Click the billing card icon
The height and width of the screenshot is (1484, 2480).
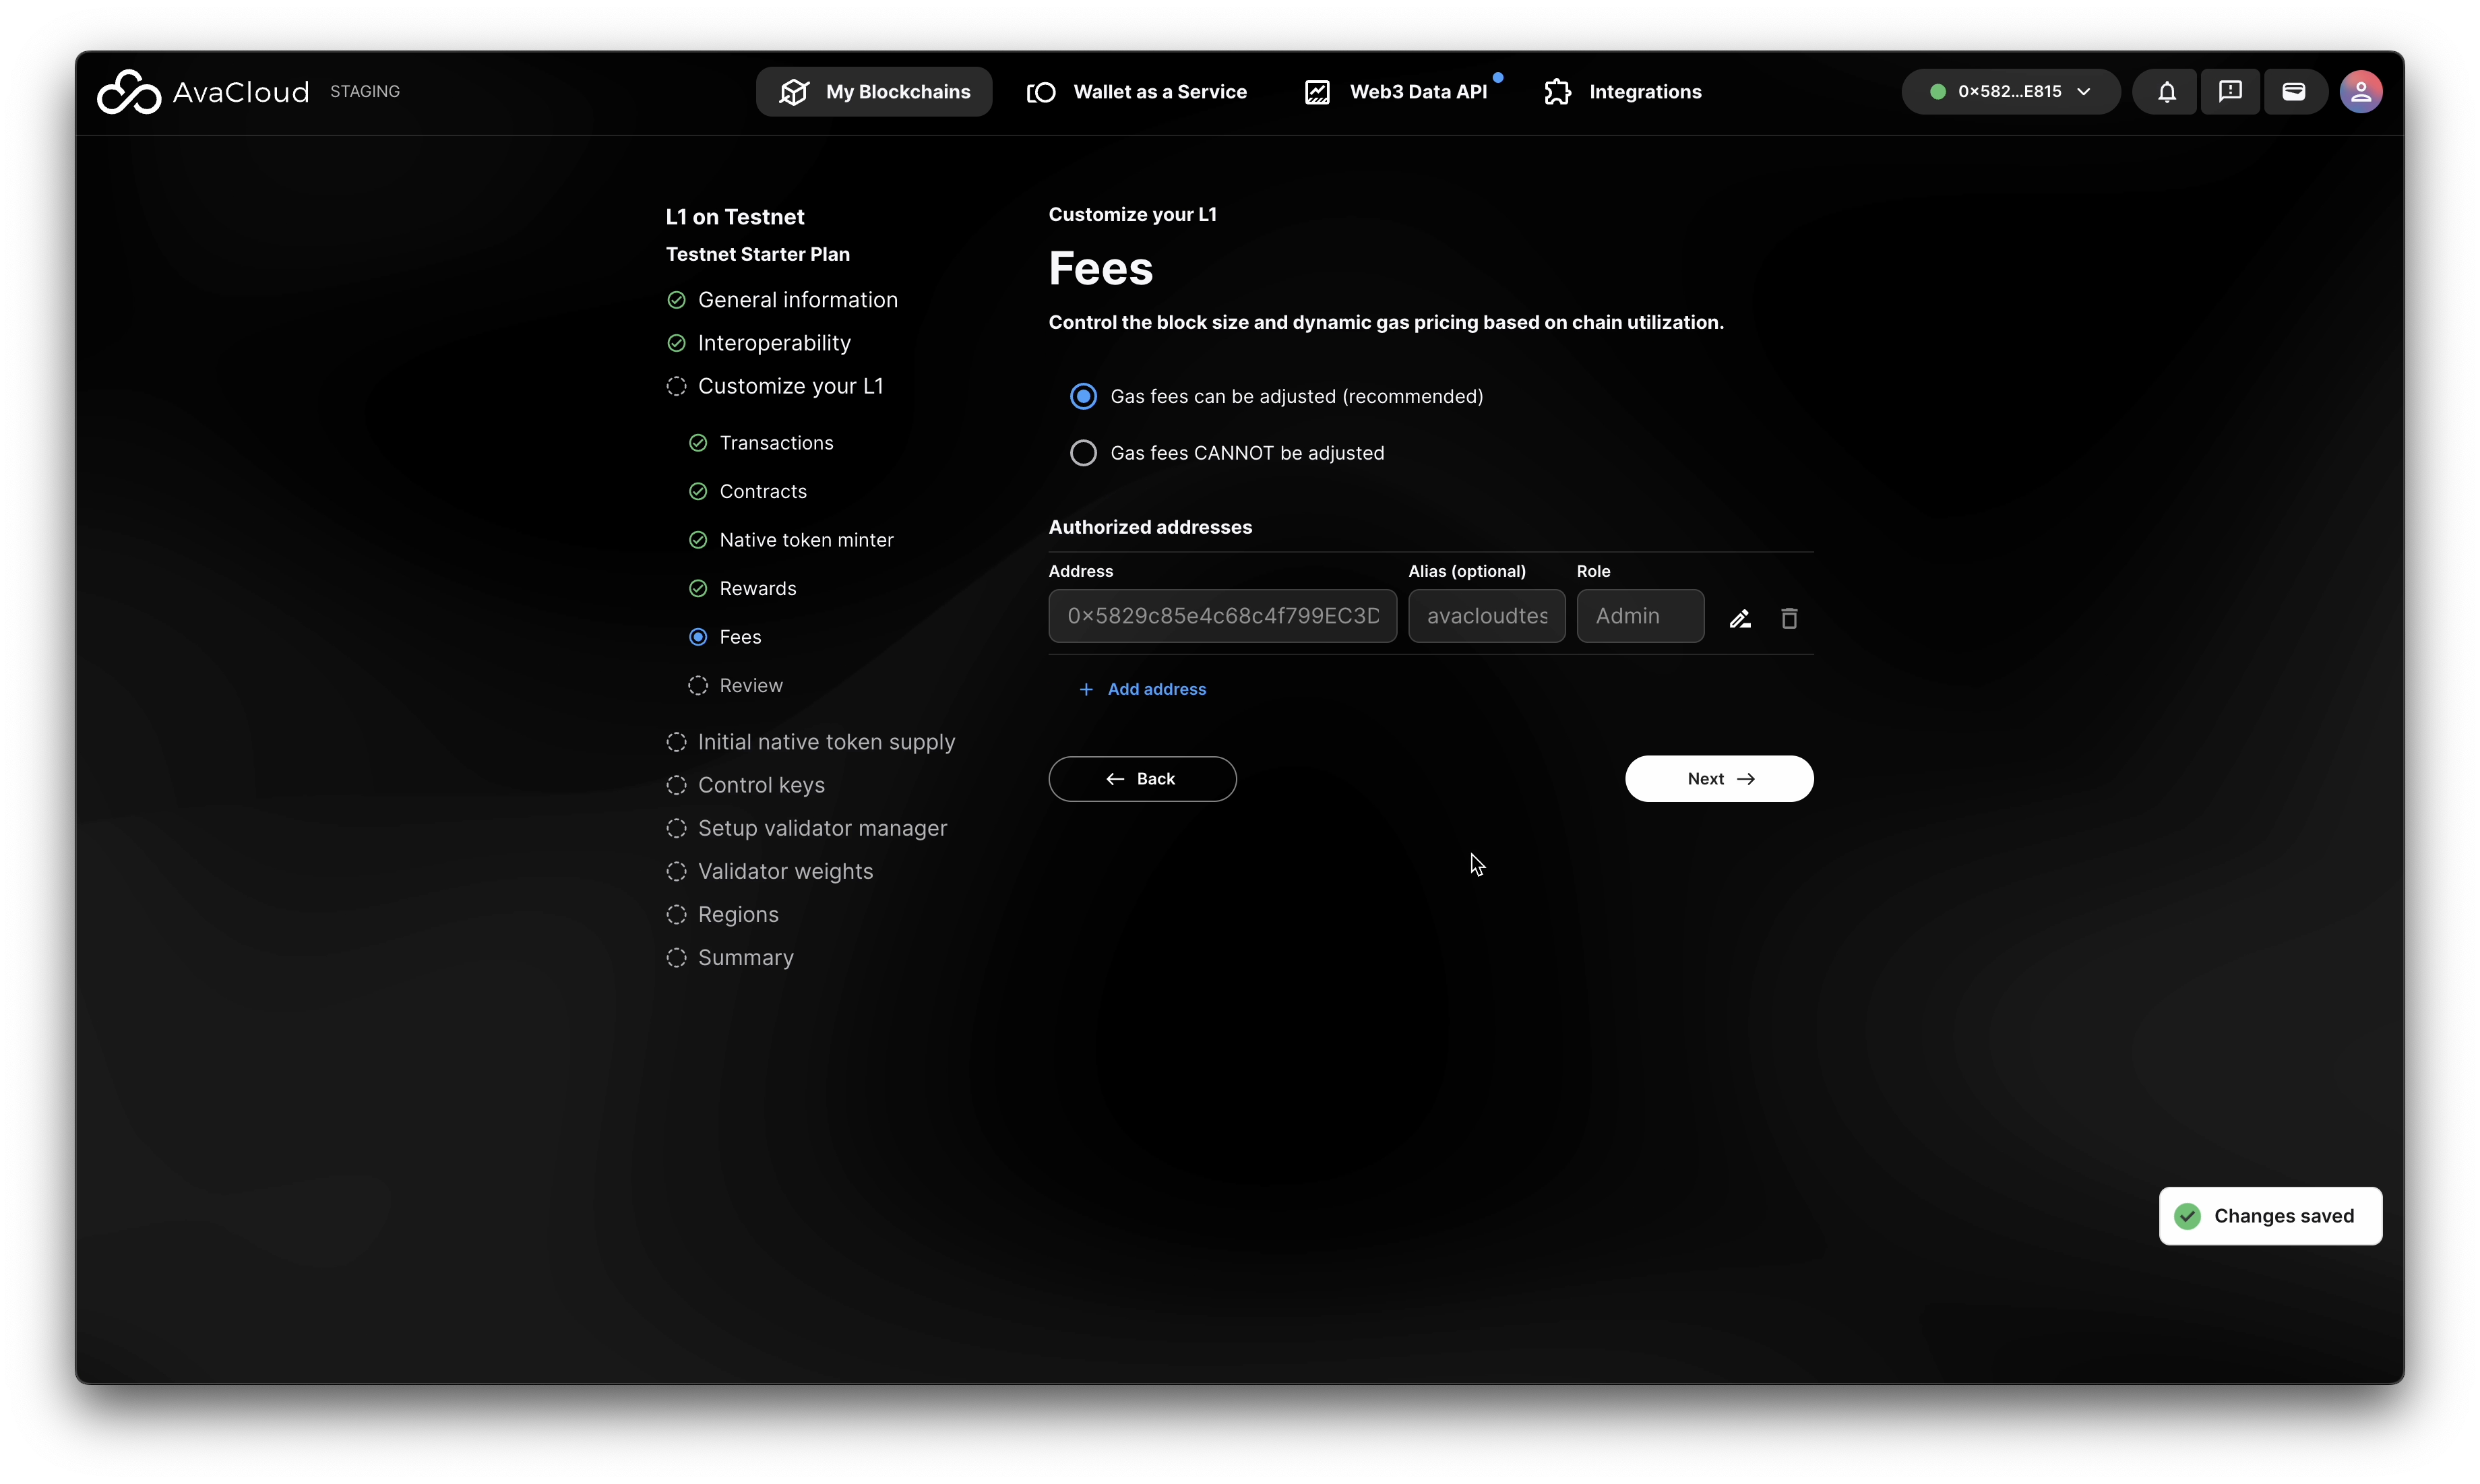[2294, 92]
